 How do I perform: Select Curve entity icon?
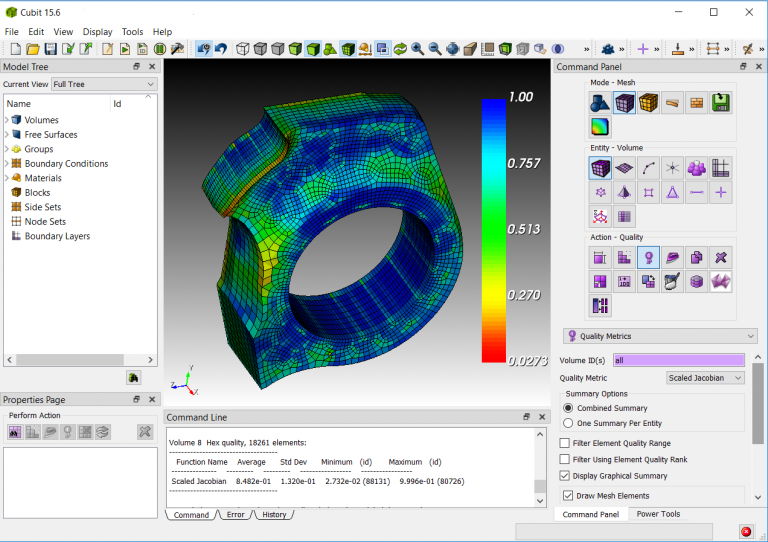(x=648, y=168)
